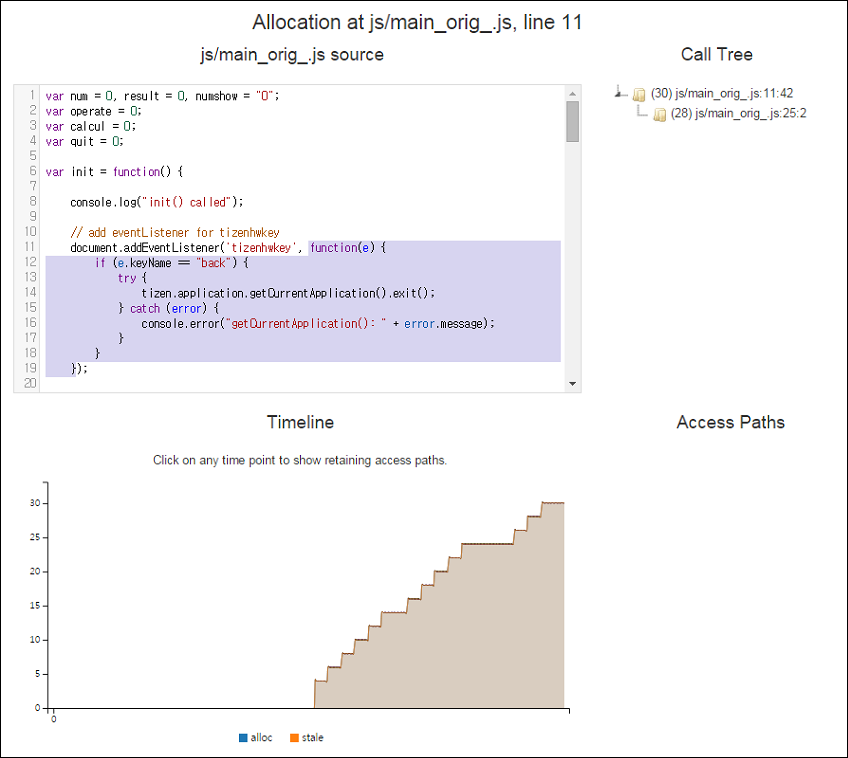Select the (28) js/main_orig_.js:25:2 tree entry
Viewport: 848px width, 758px height.
[x=738, y=113]
